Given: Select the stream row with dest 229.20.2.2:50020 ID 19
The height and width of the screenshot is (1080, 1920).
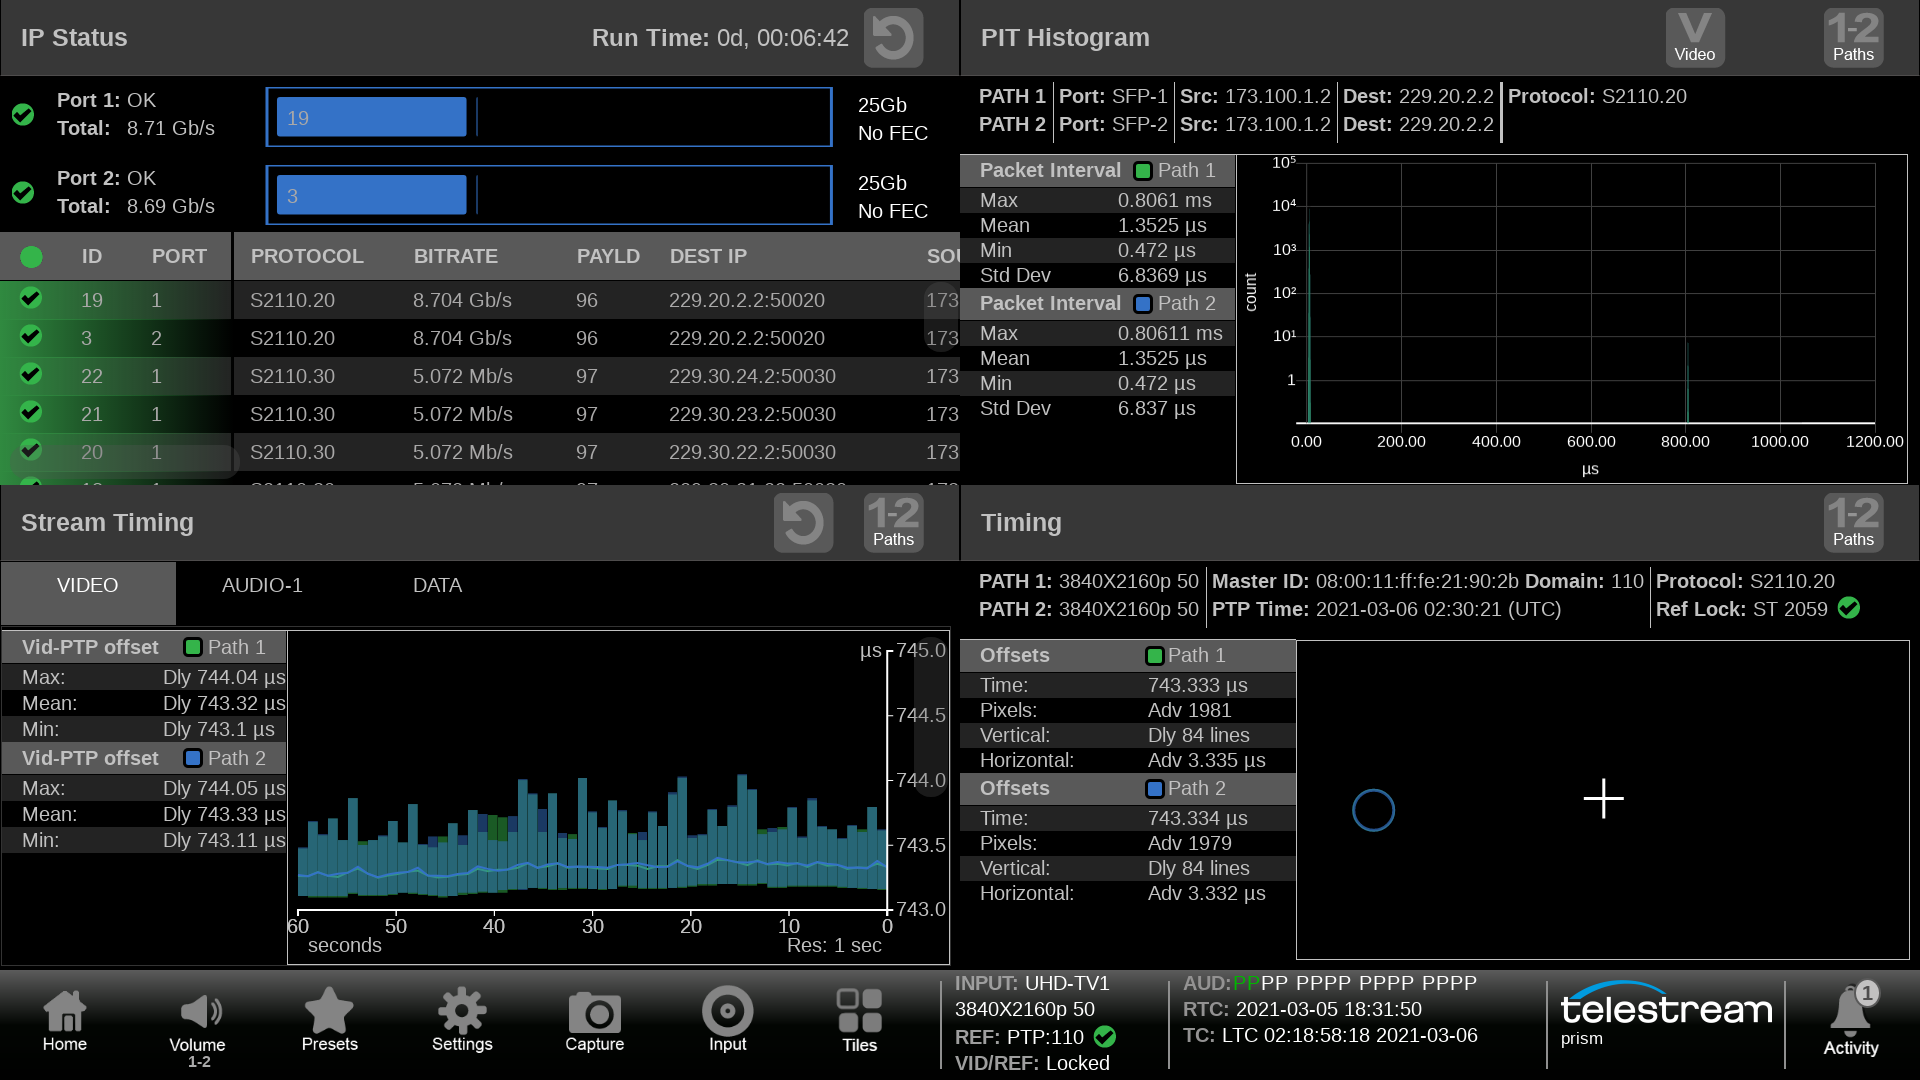Looking at the screenshot, I should click(480, 300).
